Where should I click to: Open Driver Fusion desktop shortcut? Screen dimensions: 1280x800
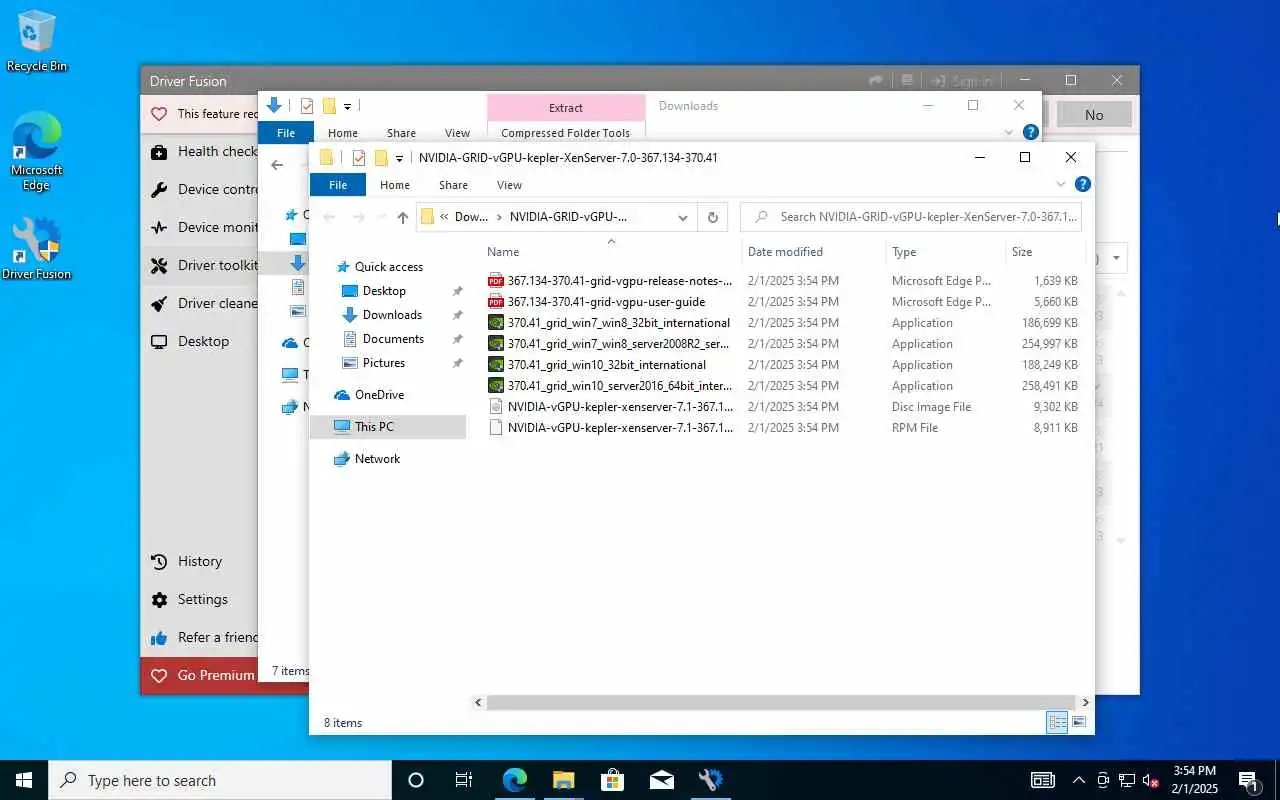37,249
